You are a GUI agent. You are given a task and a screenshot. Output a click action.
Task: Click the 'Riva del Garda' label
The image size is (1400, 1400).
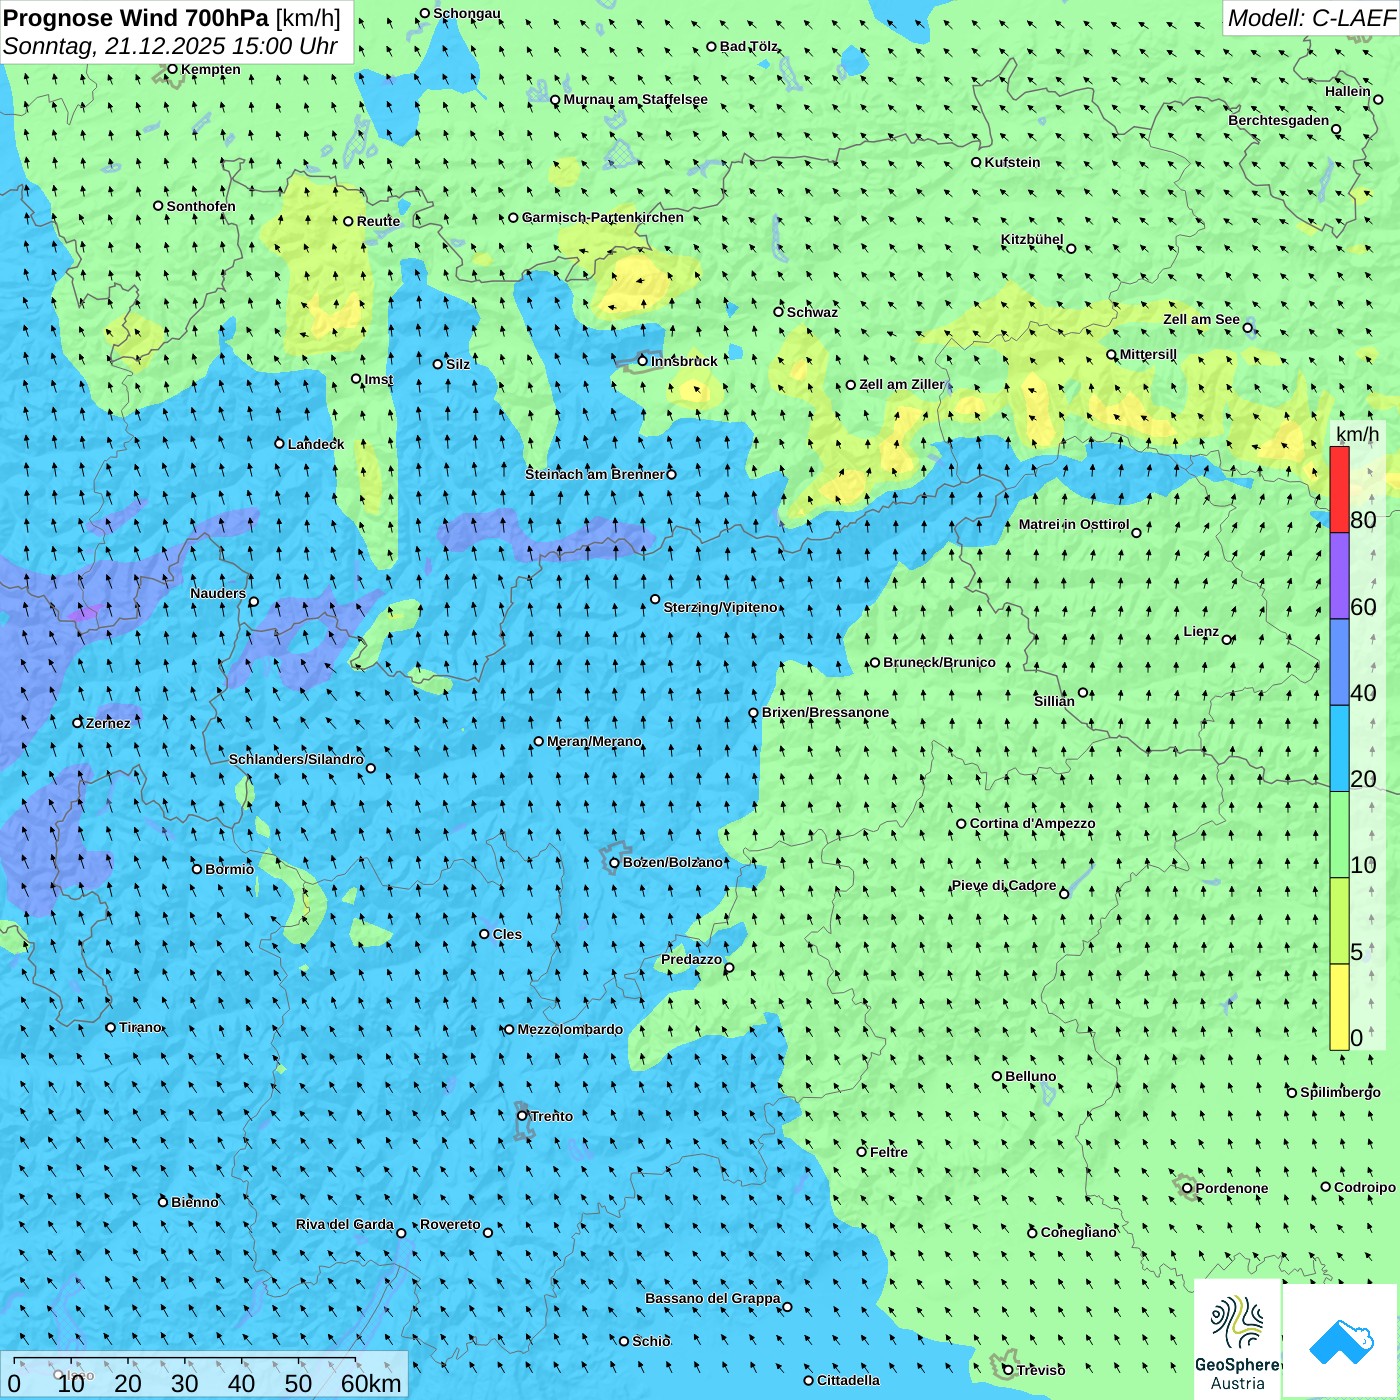click(x=345, y=1224)
